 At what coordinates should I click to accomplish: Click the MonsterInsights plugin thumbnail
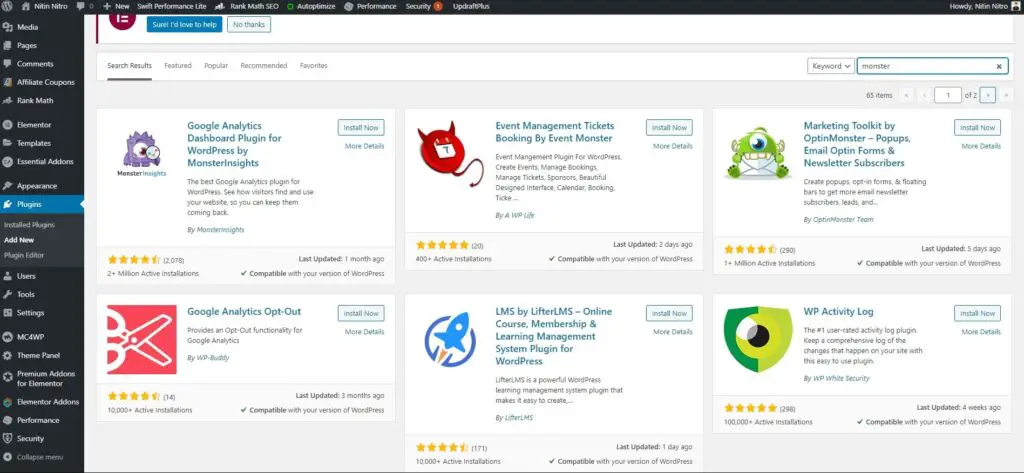pyautogui.click(x=142, y=155)
